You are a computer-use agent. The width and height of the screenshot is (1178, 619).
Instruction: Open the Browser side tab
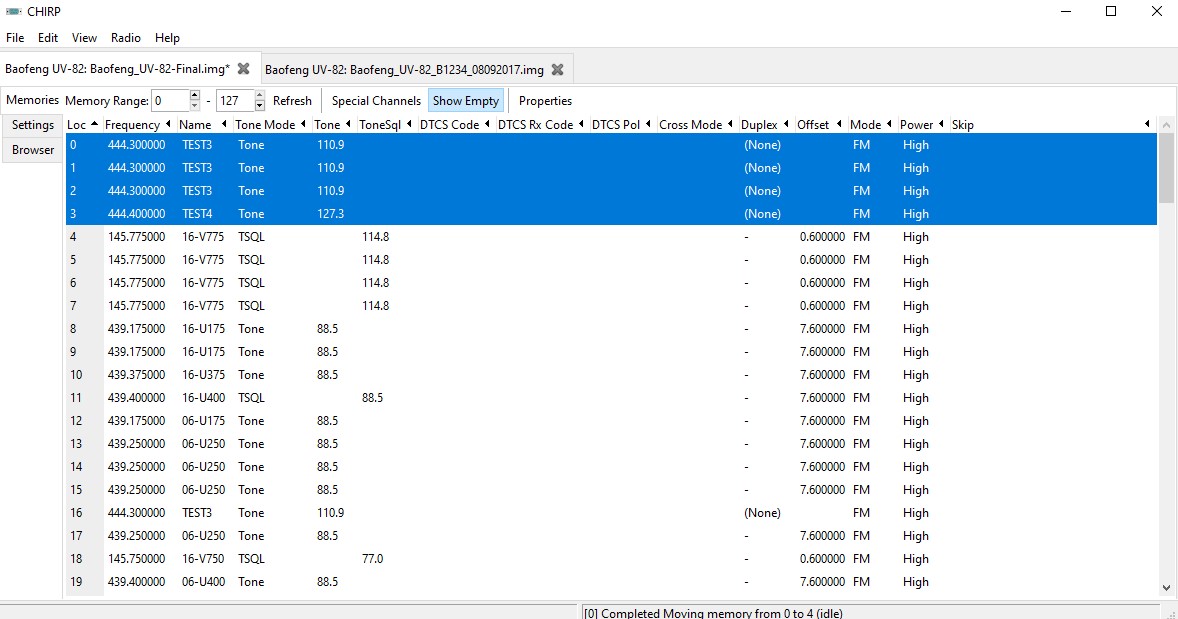tap(33, 149)
